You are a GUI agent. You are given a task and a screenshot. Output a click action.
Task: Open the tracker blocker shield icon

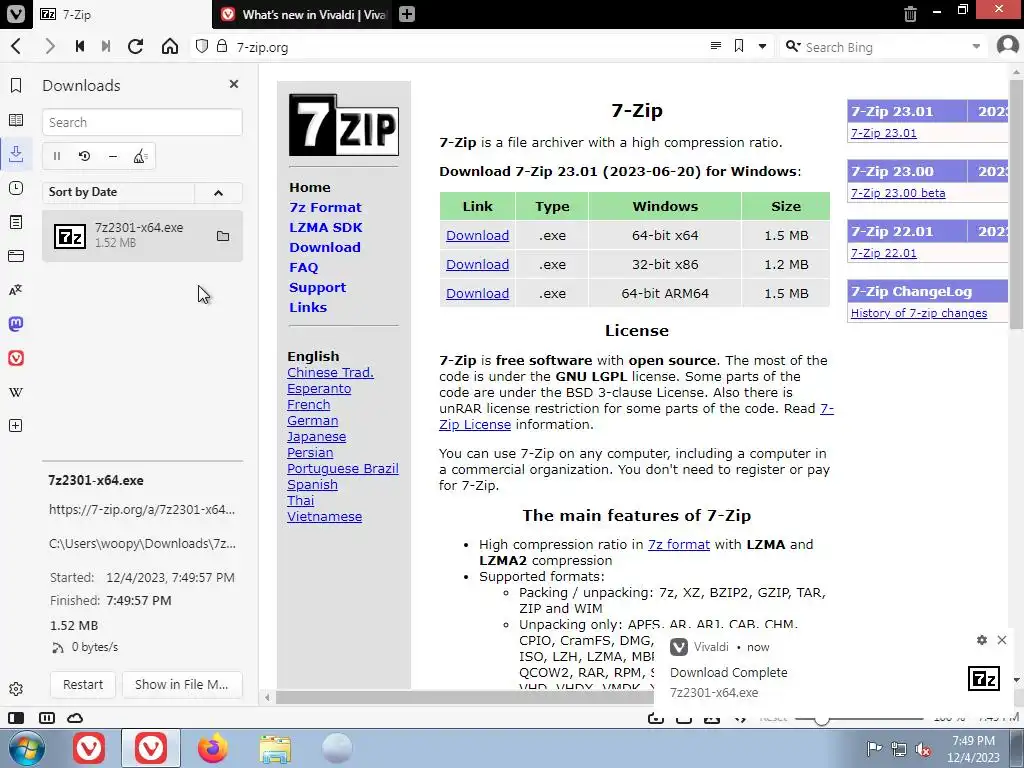pos(202,46)
